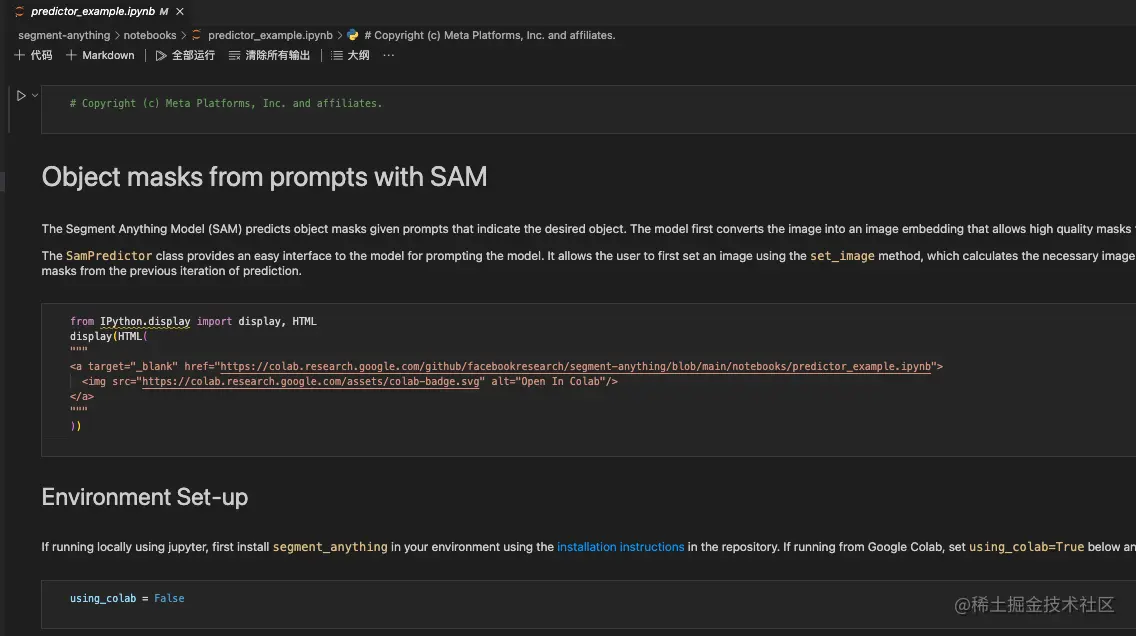This screenshot has height=636, width=1136.
Task: Add a new Markdown cell
Action: (100, 55)
